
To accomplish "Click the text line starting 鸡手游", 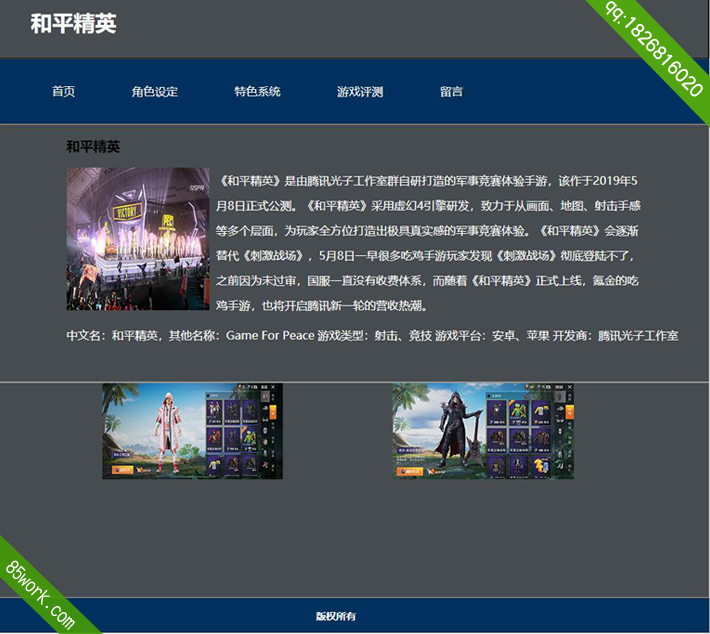I will click(321, 306).
